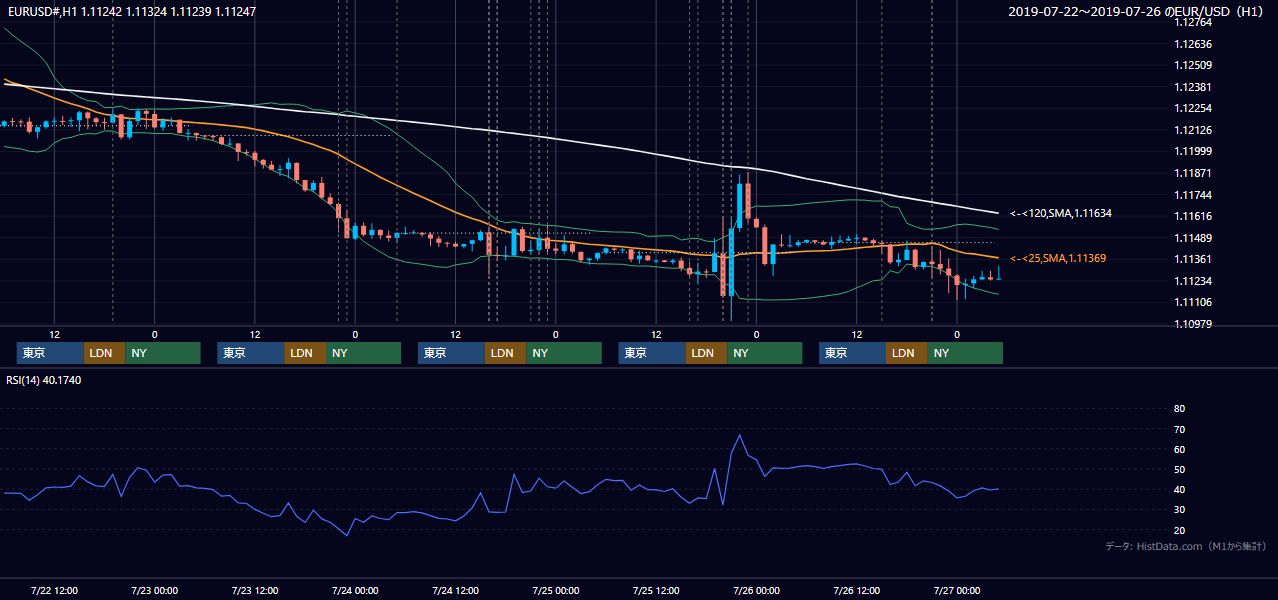Click RSI axis level 30

pos(1179,510)
